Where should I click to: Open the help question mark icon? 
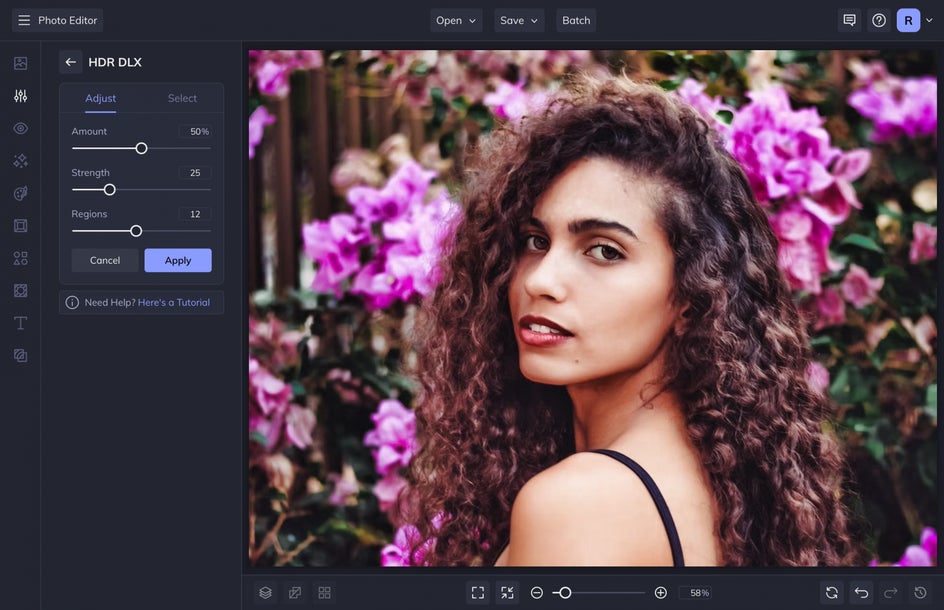[879, 20]
